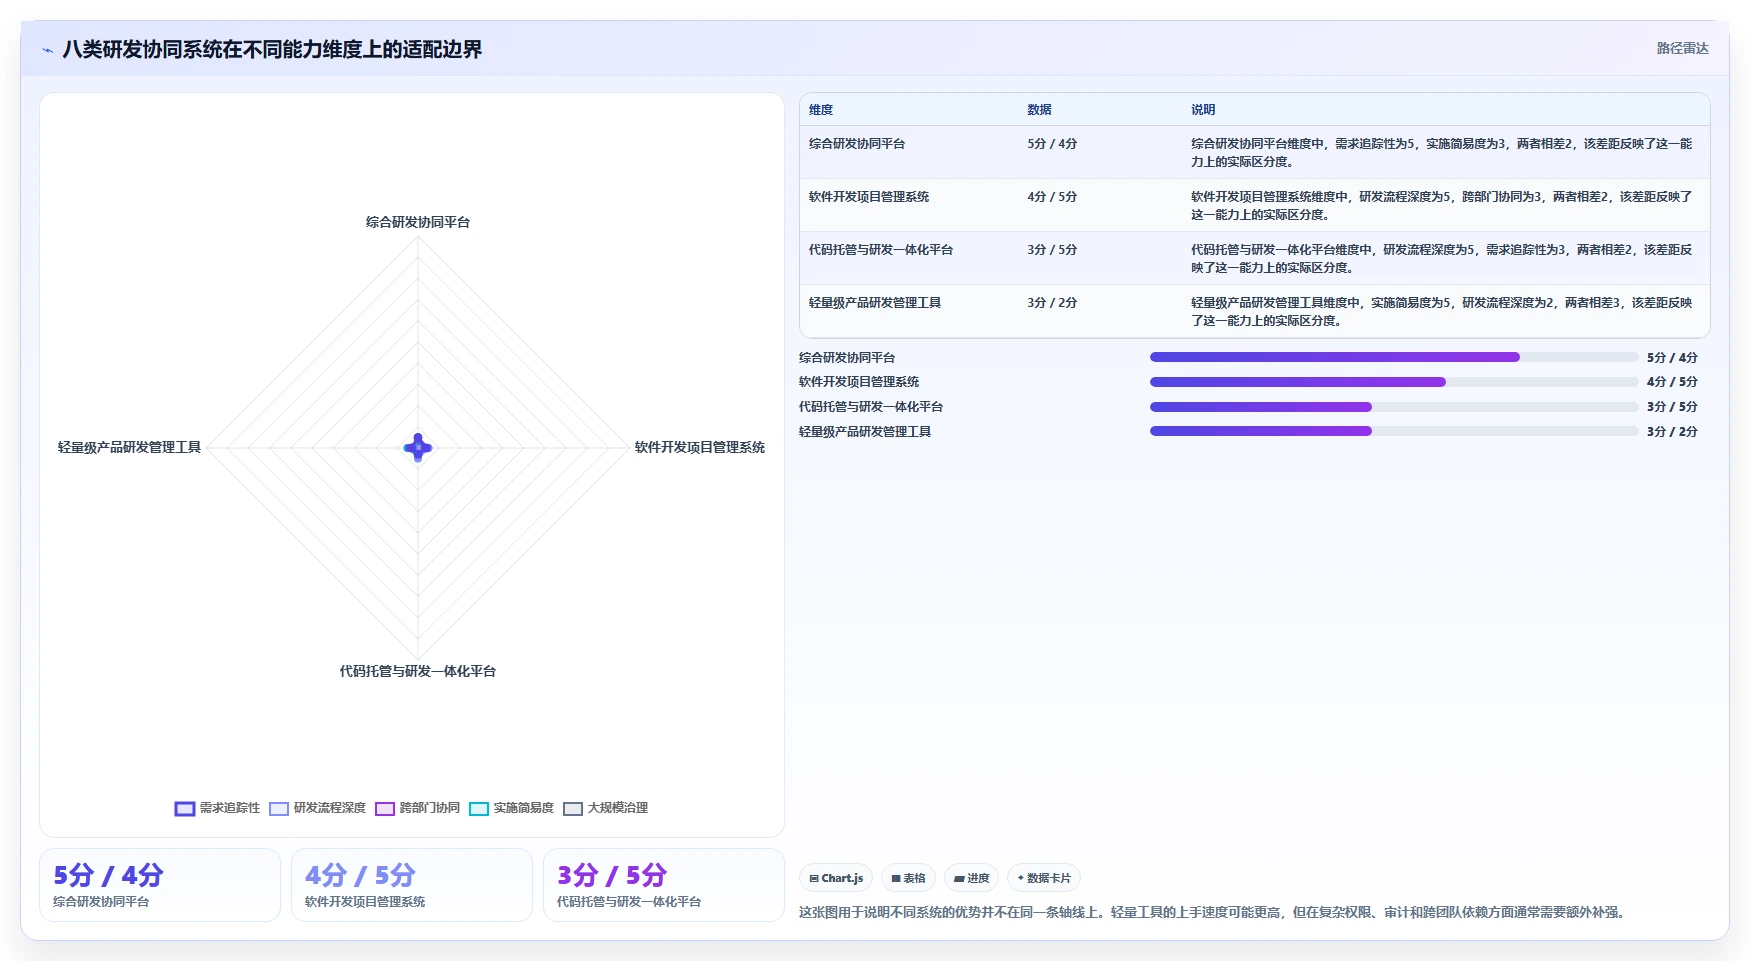Open the 3分 / 5分 代码托管与研发一体化平台 summary card
1750x961 pixels.
664,885
